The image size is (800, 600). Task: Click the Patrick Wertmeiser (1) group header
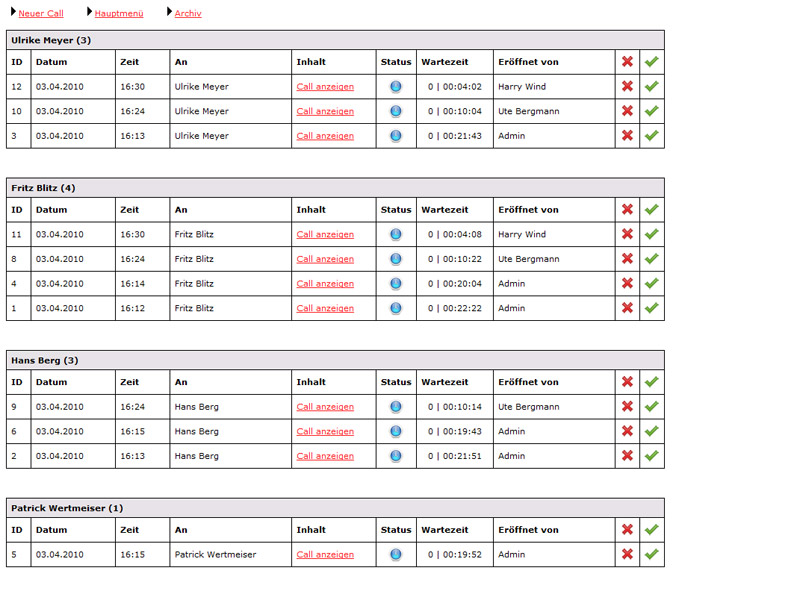pos(335,508)
